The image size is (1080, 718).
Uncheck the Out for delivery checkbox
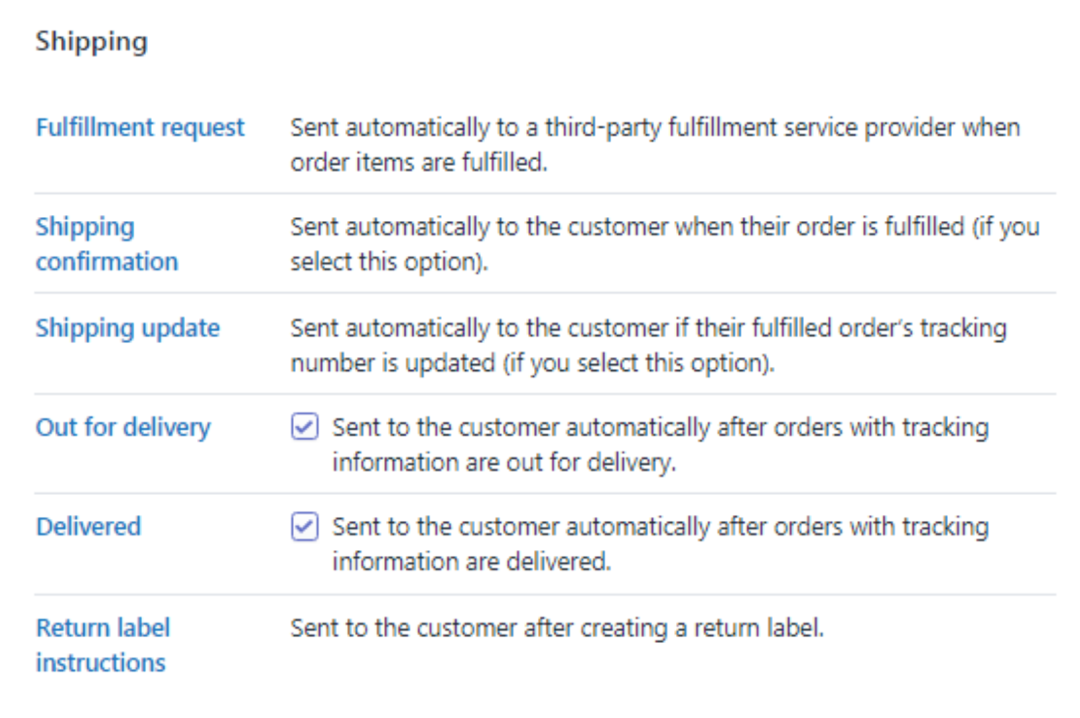305,427
